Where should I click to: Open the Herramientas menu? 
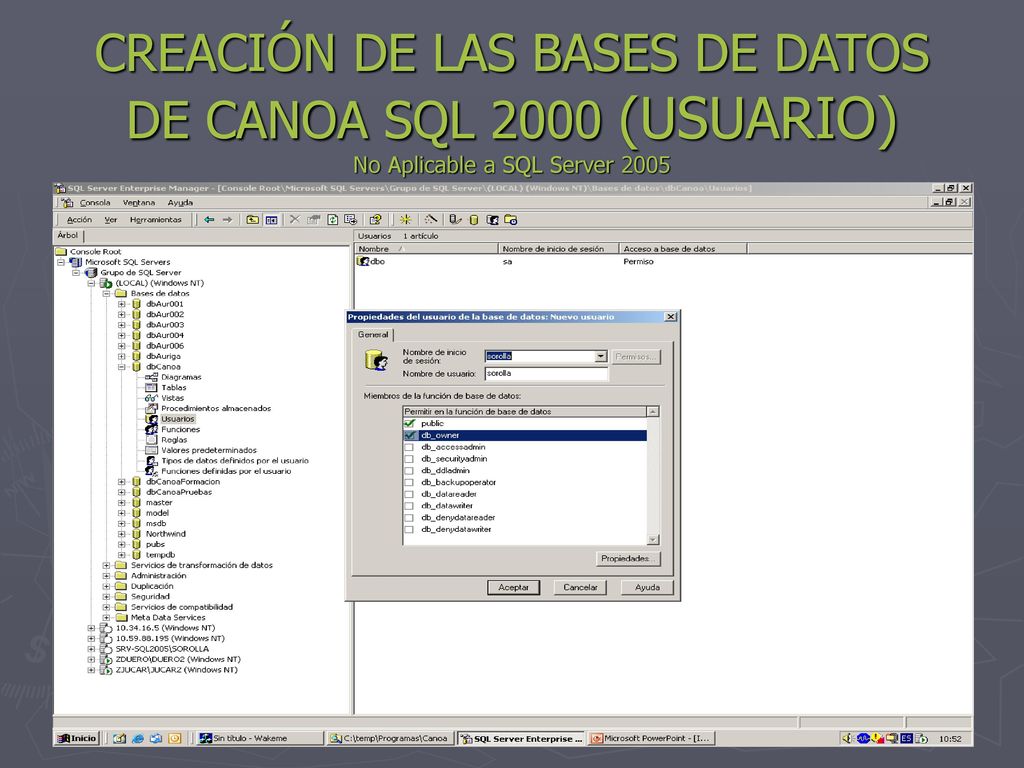(155, 219)
